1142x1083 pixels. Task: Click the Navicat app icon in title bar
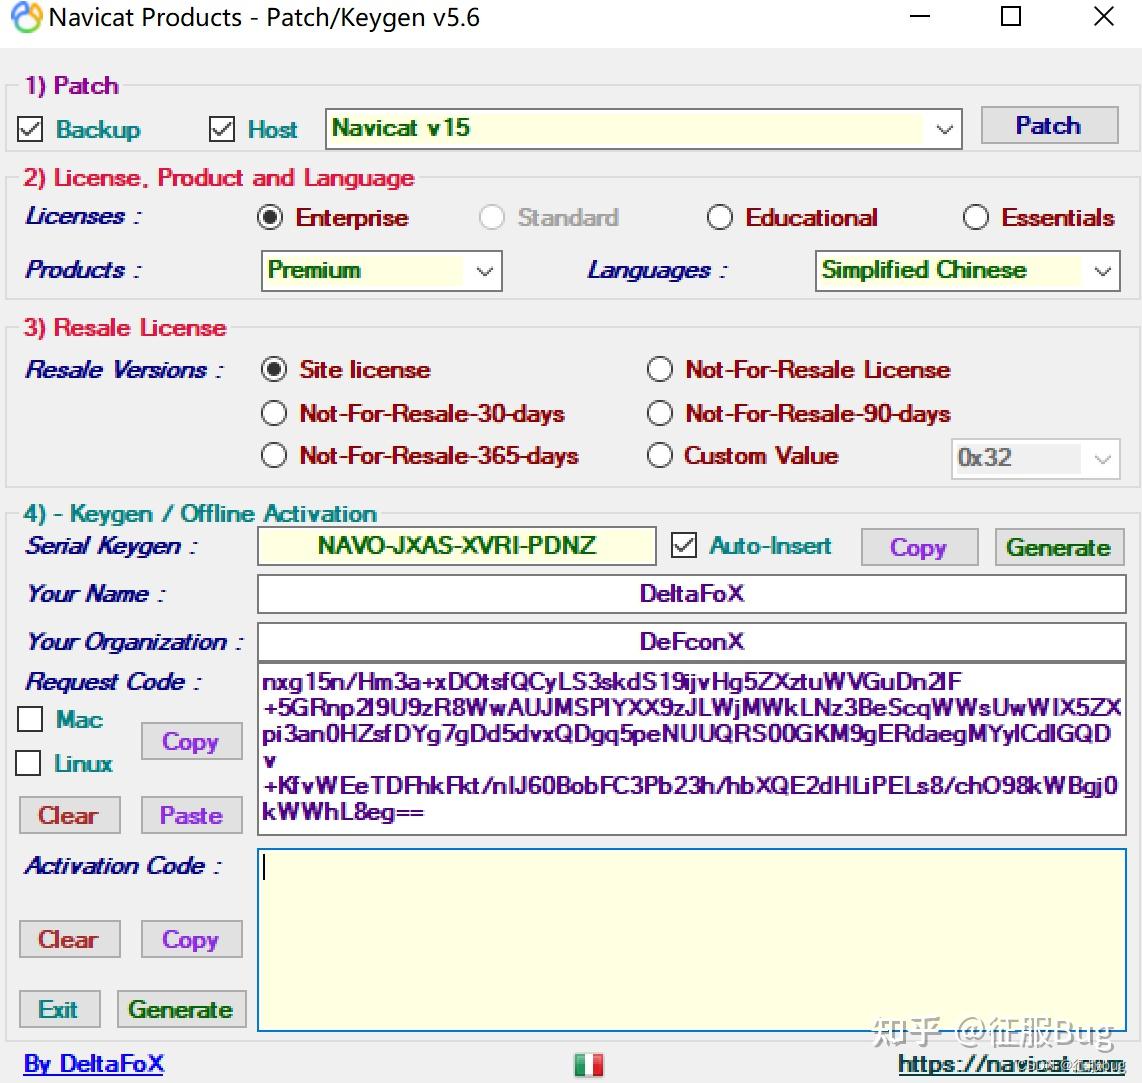(x=27, y=17)
